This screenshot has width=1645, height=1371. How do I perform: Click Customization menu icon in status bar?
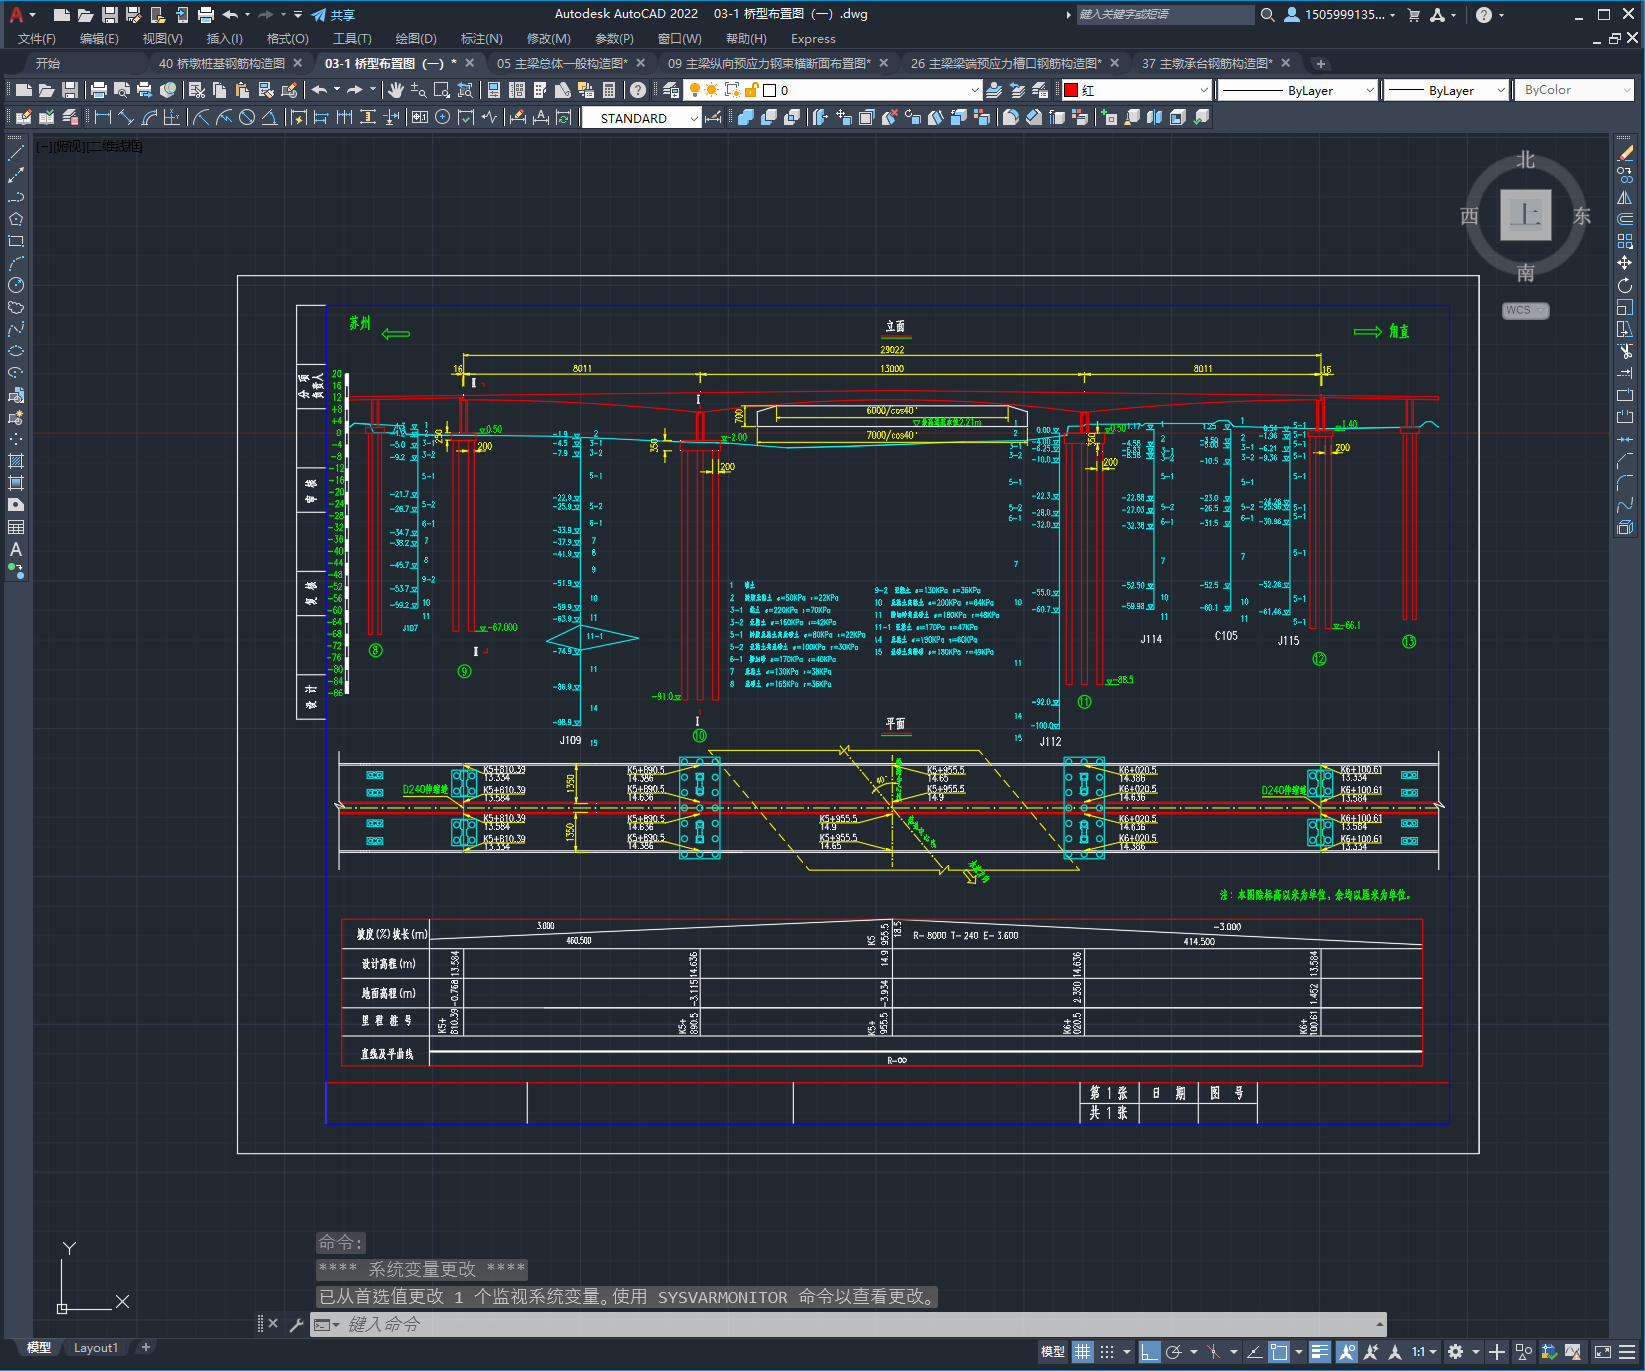pos(1627,1352)
